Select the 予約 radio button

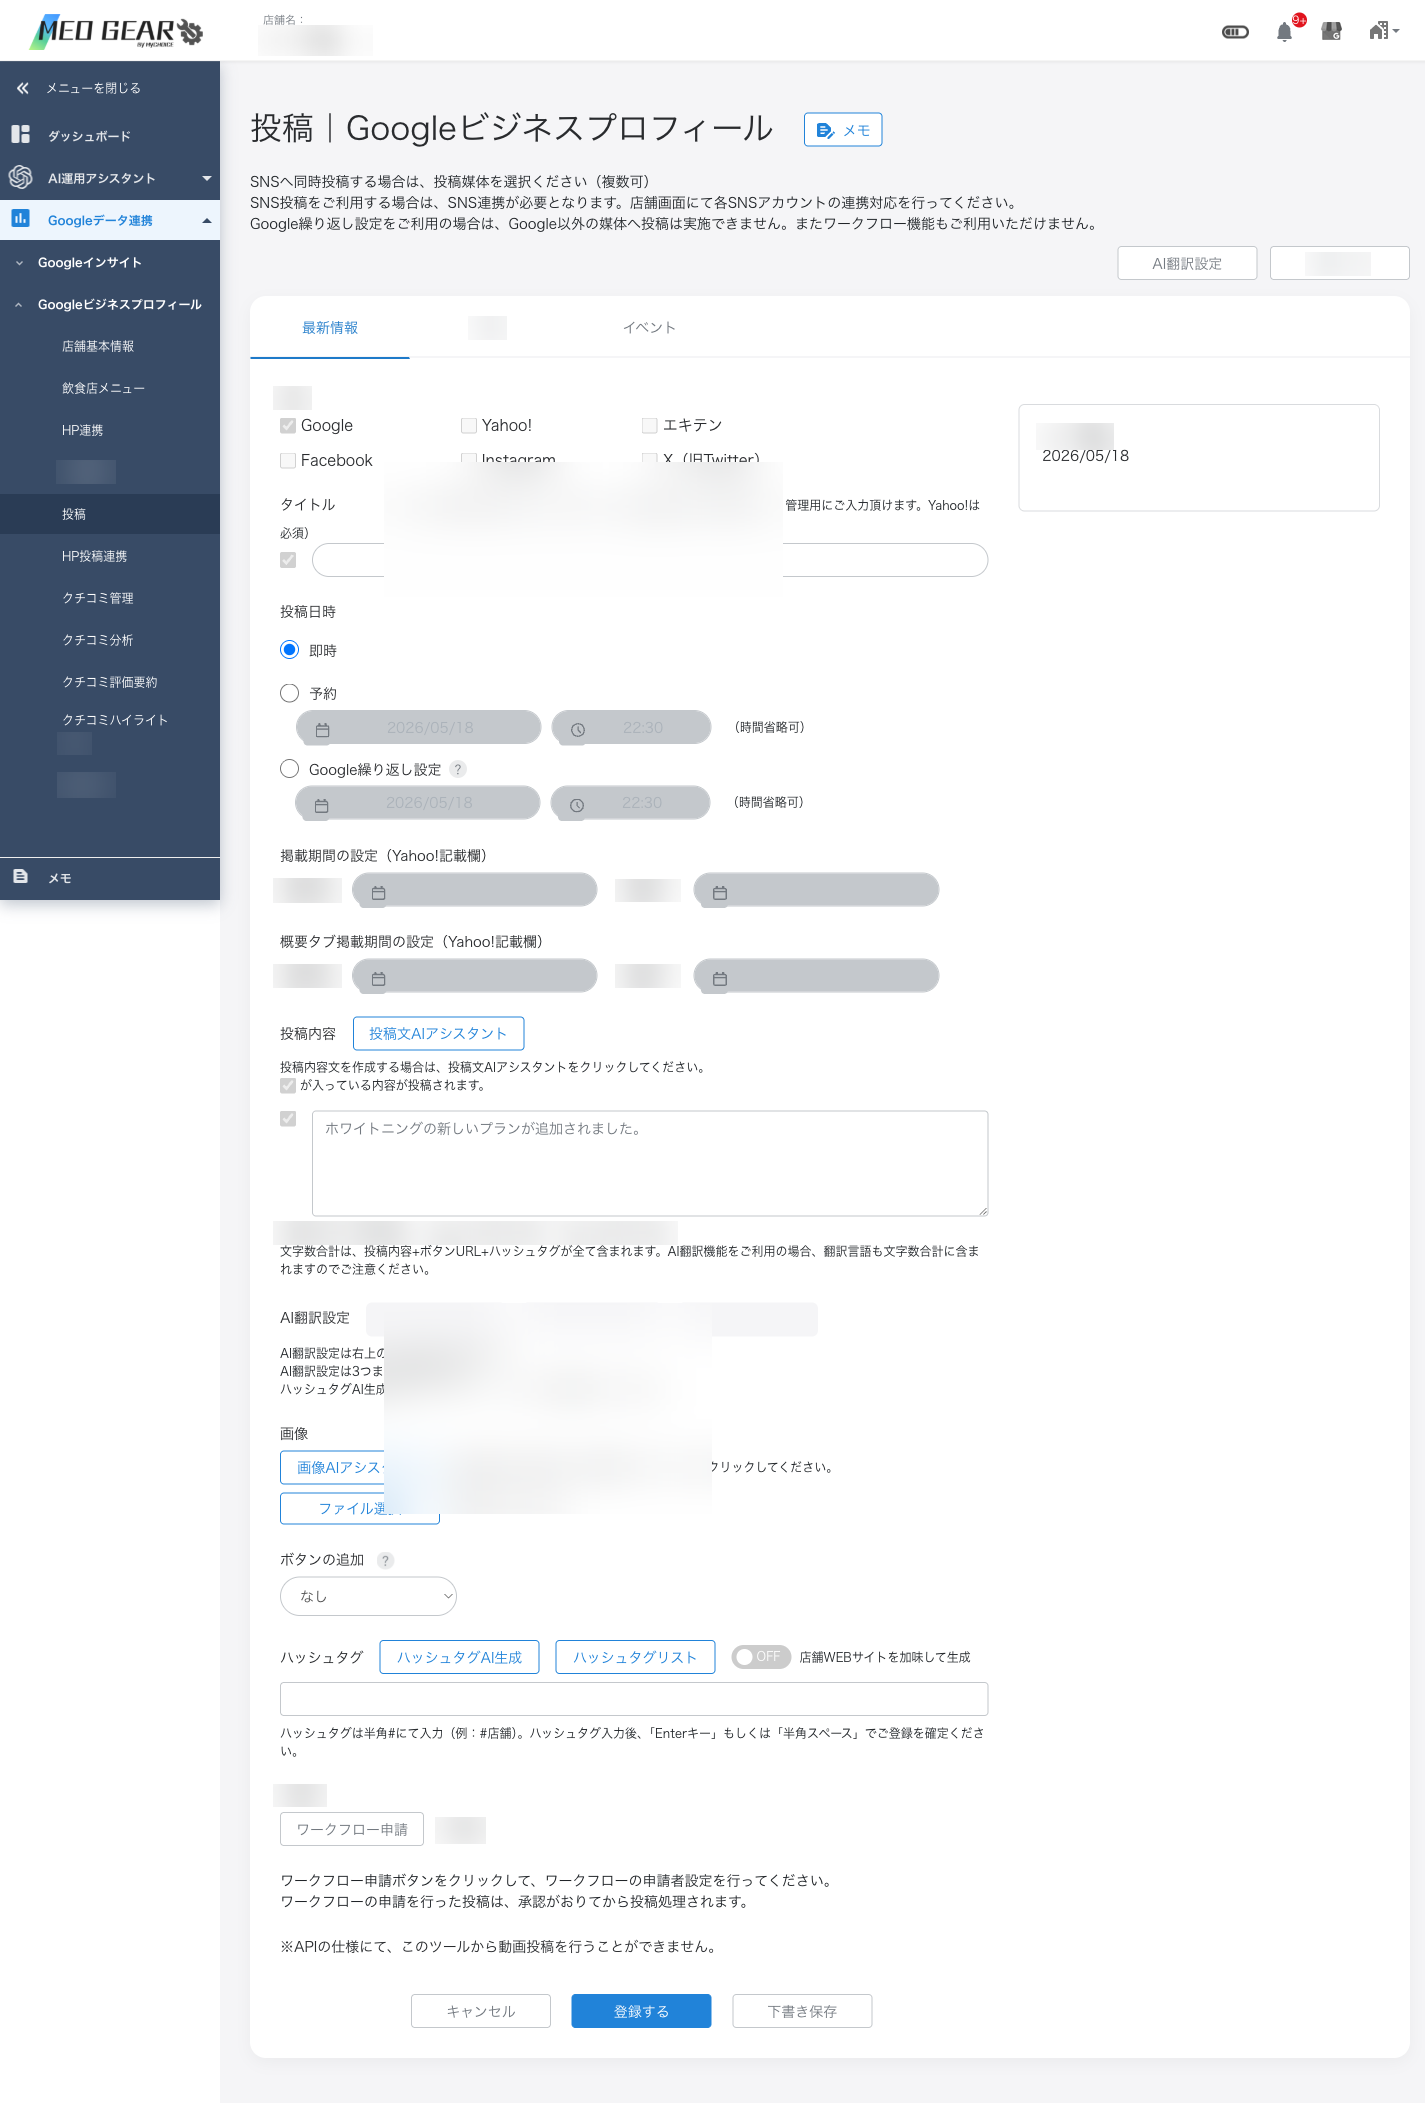[289, 692]
